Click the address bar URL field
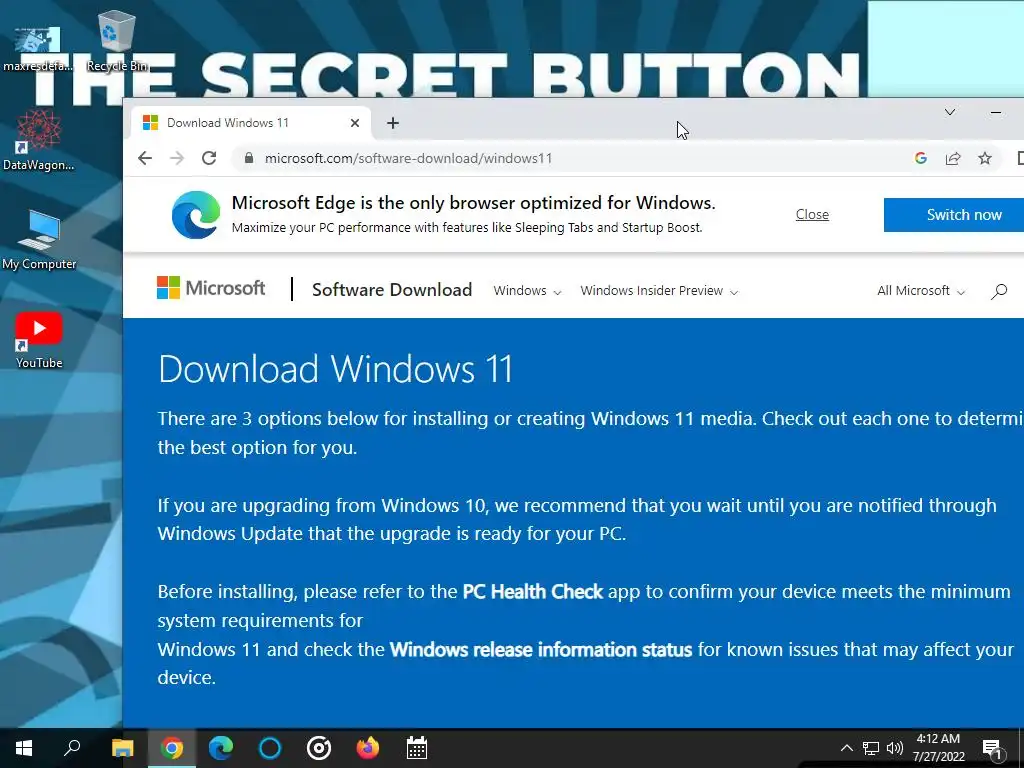The width and height of the screenshot is (1024, 768). tap(575, 158)
